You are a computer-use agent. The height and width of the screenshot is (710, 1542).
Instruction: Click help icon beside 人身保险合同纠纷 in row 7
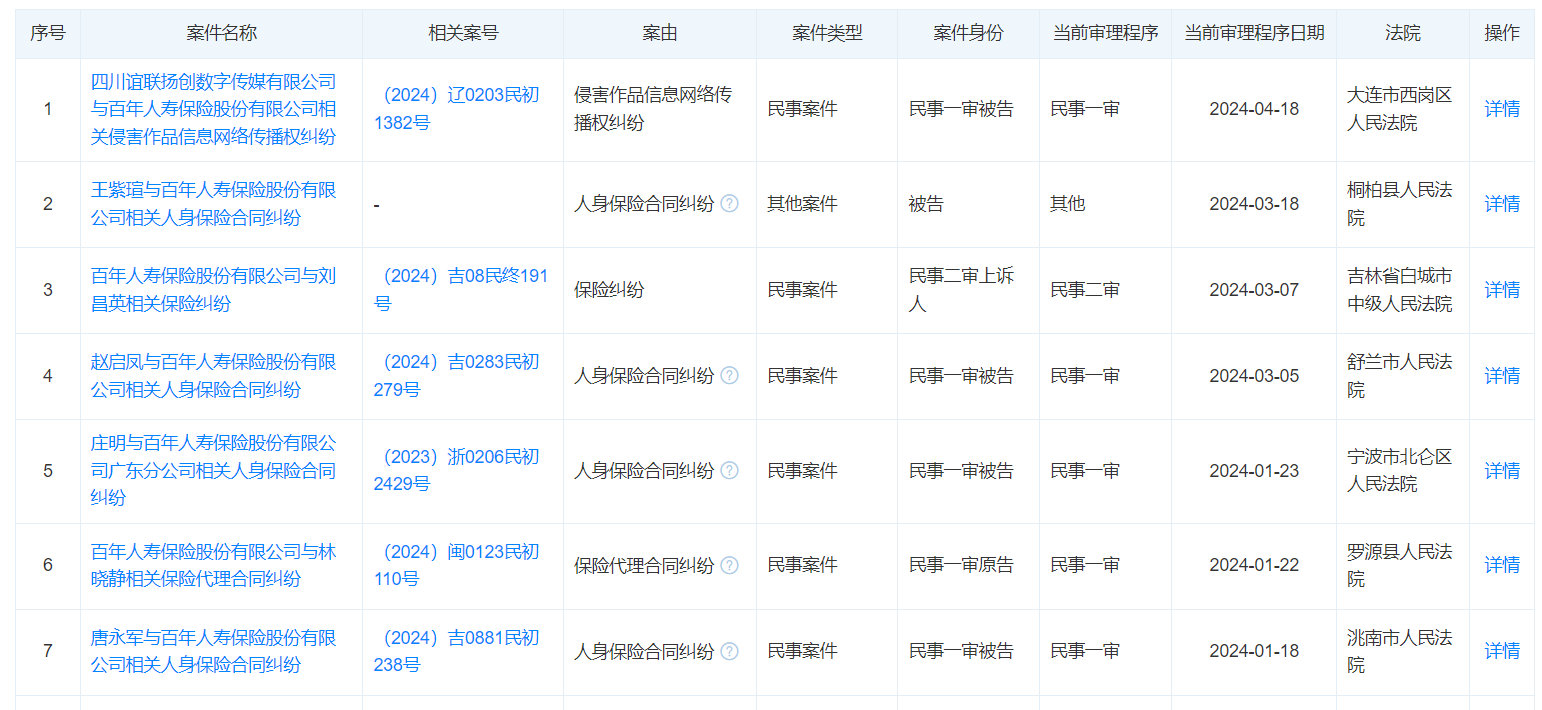730,651
